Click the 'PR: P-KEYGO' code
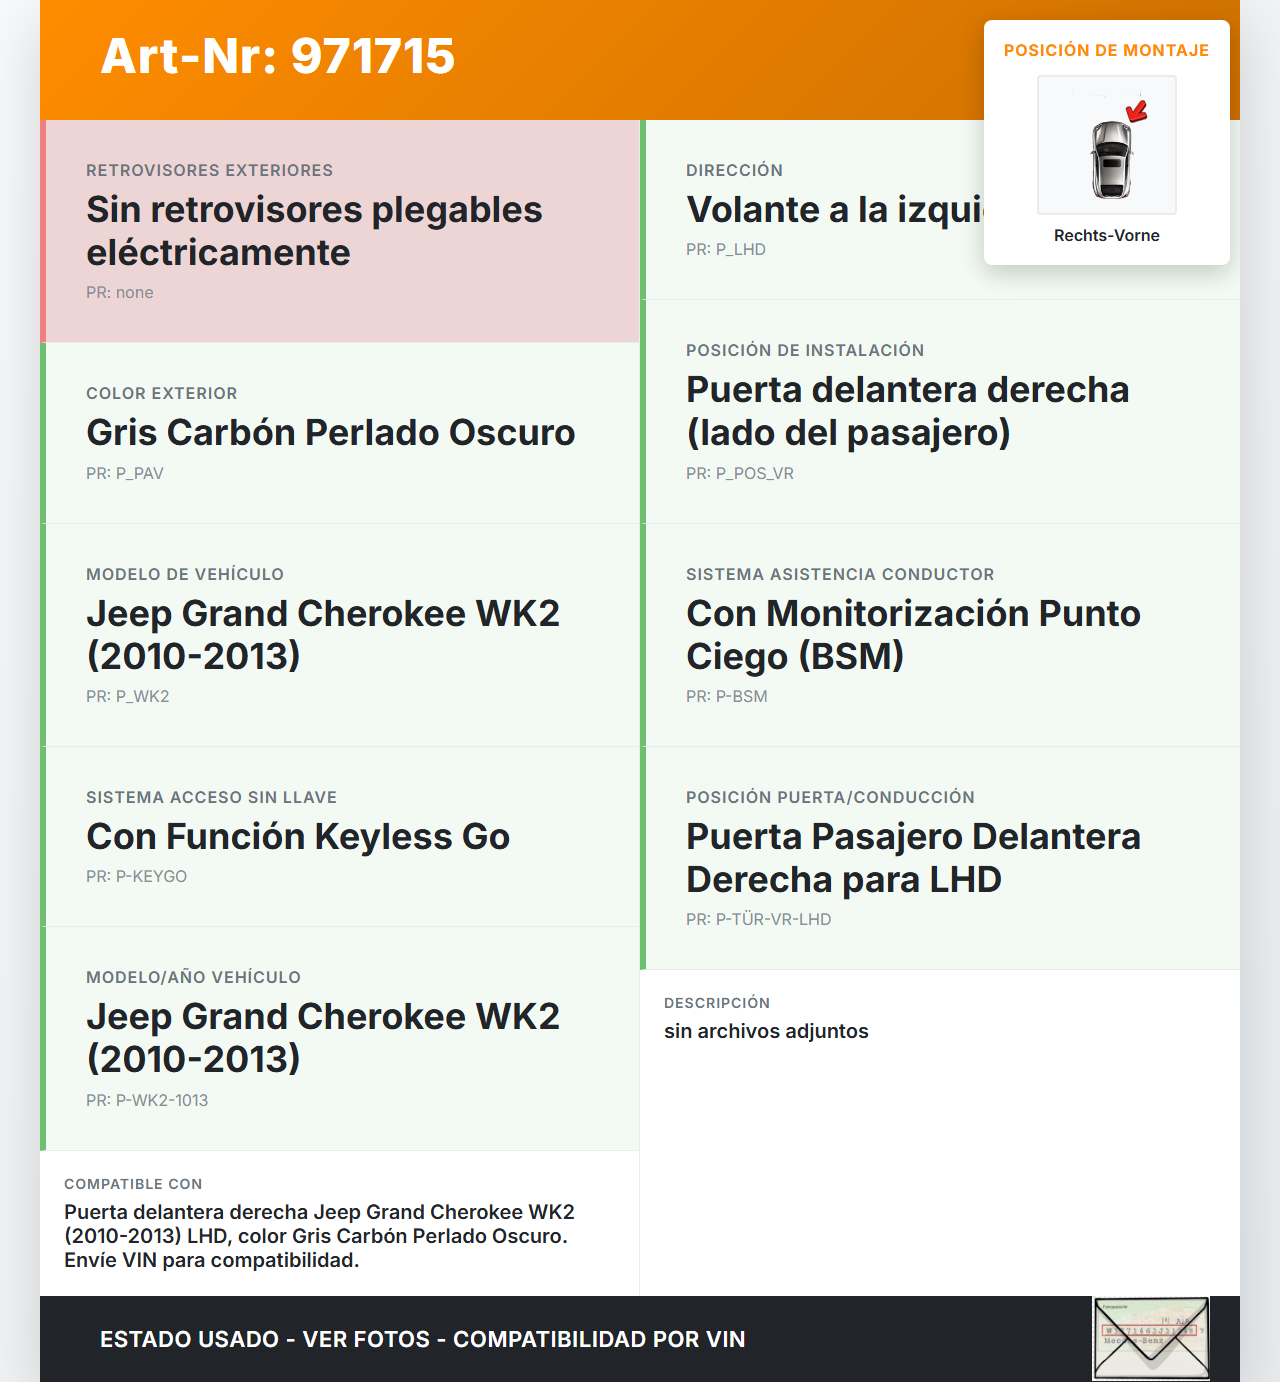The image size is (1280, 1382). pyautogui.click(x=137, y=876)
